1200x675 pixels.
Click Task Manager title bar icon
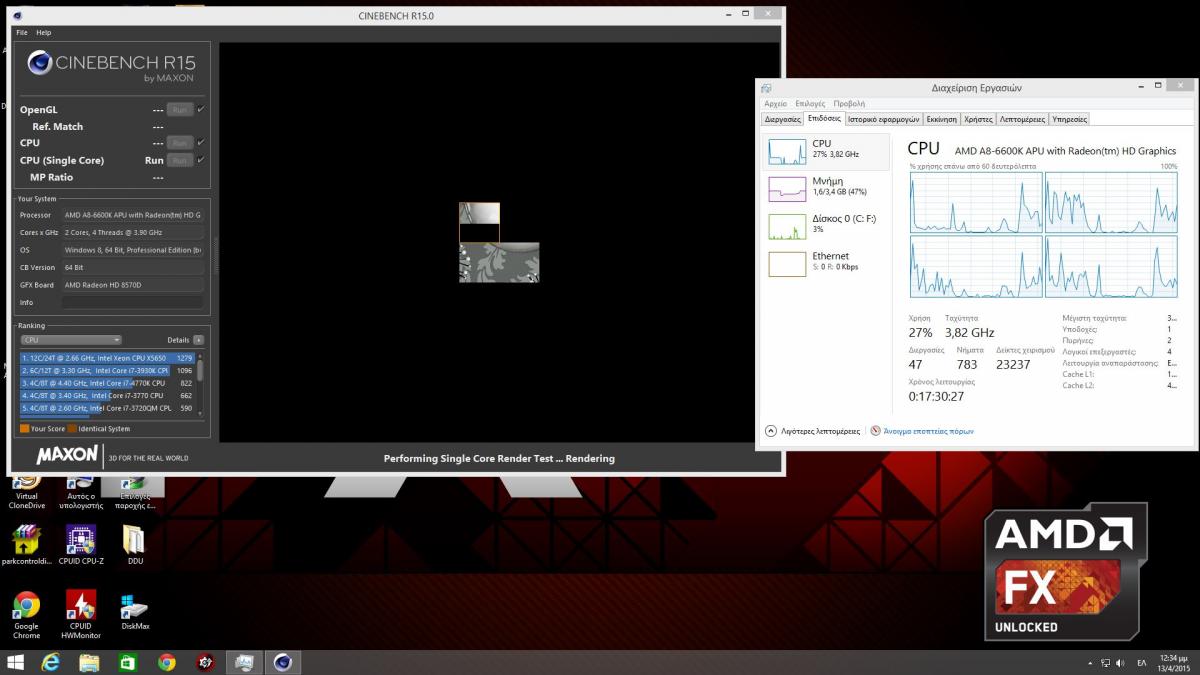point(766,88)
